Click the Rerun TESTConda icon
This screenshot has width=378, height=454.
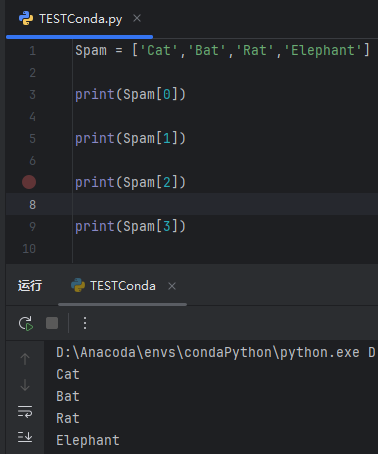coord(26,323)
